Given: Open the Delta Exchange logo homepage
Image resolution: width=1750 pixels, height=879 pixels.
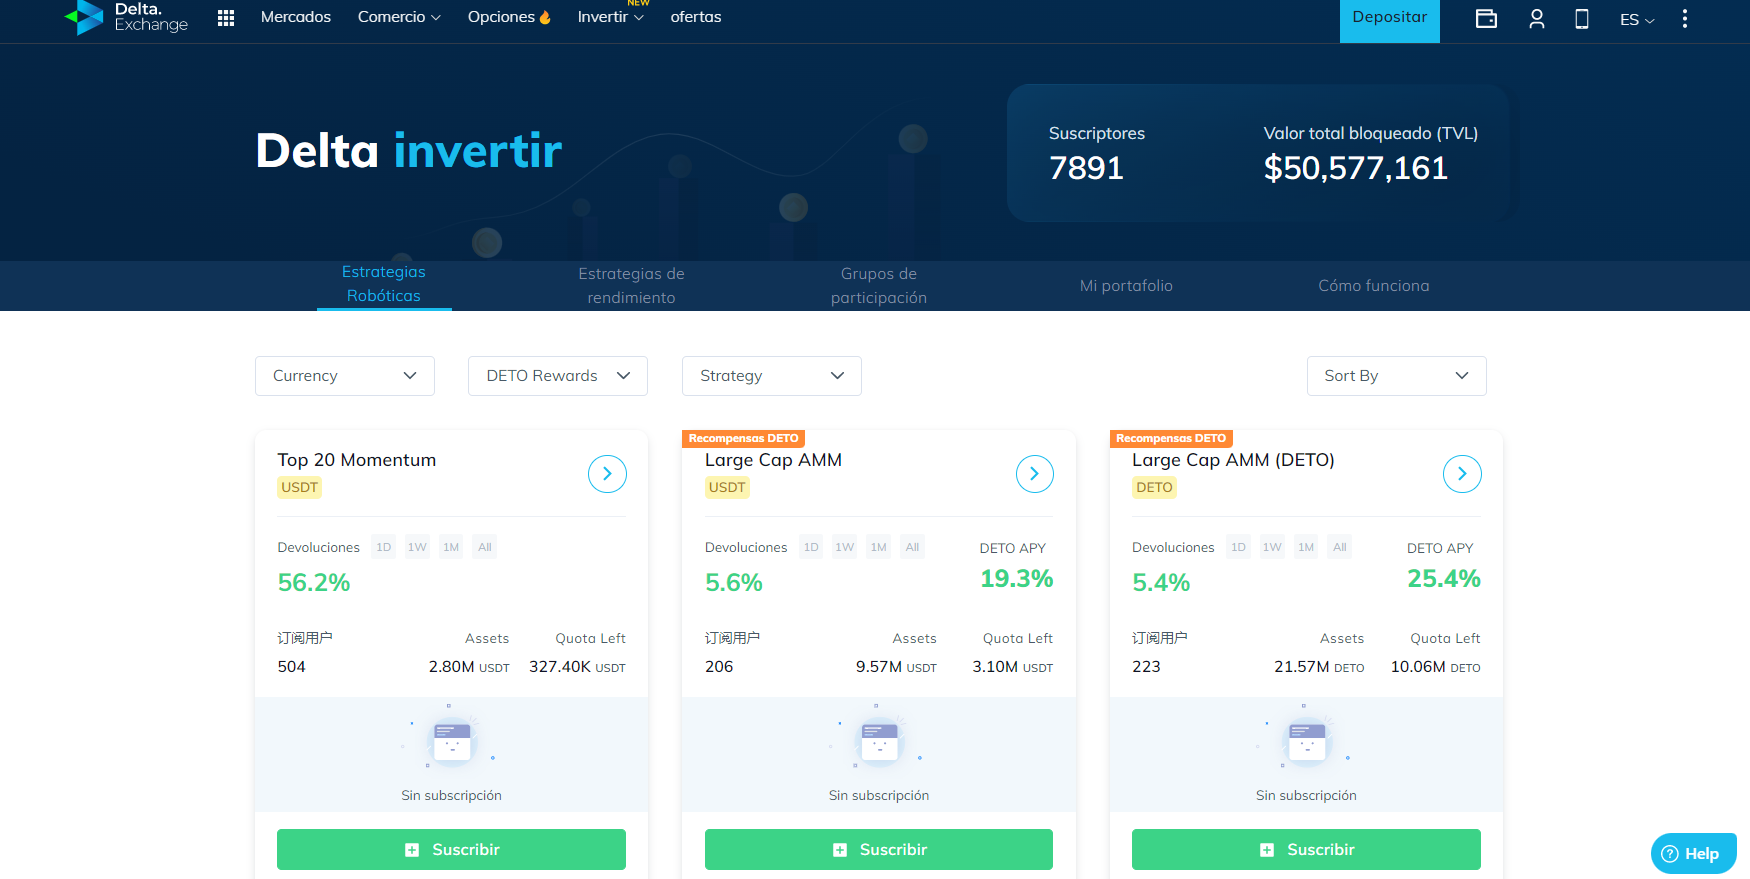Looking at the screenshot, I should tap(126, 17).
